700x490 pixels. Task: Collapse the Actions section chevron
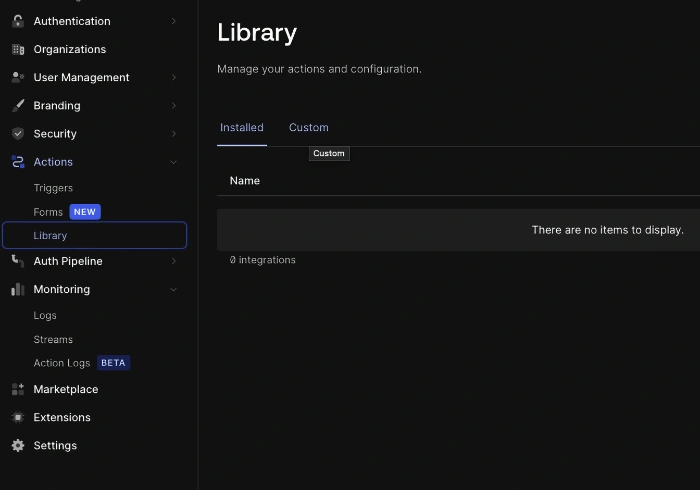tap(173, 162)
